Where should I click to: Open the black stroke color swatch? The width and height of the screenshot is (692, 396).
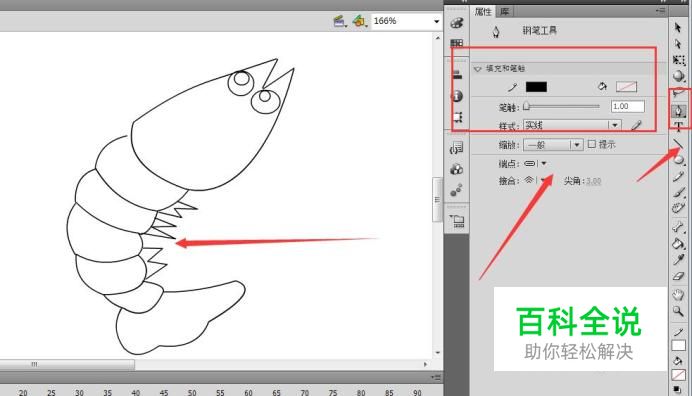pos(536,87)
